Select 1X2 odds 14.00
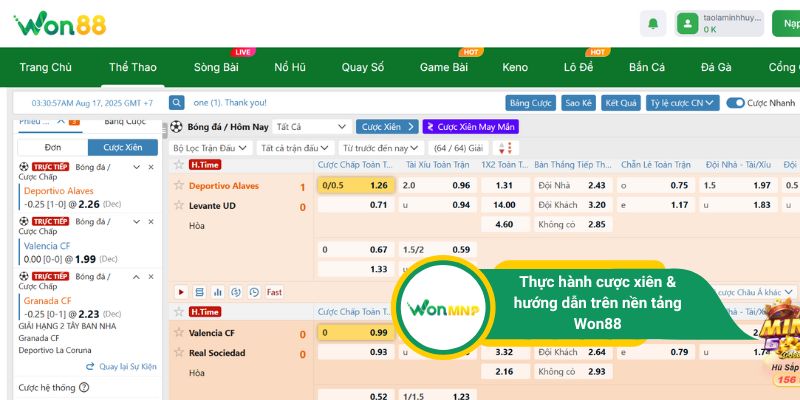 505,205
